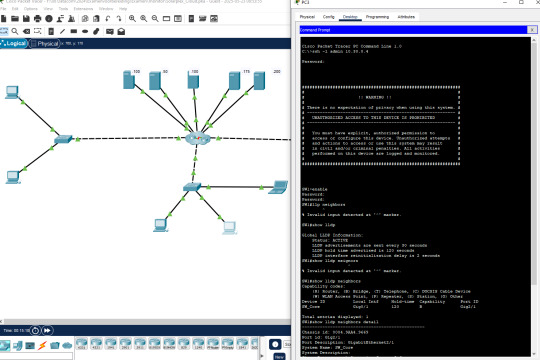Open the Config tab in PC window

328,17
